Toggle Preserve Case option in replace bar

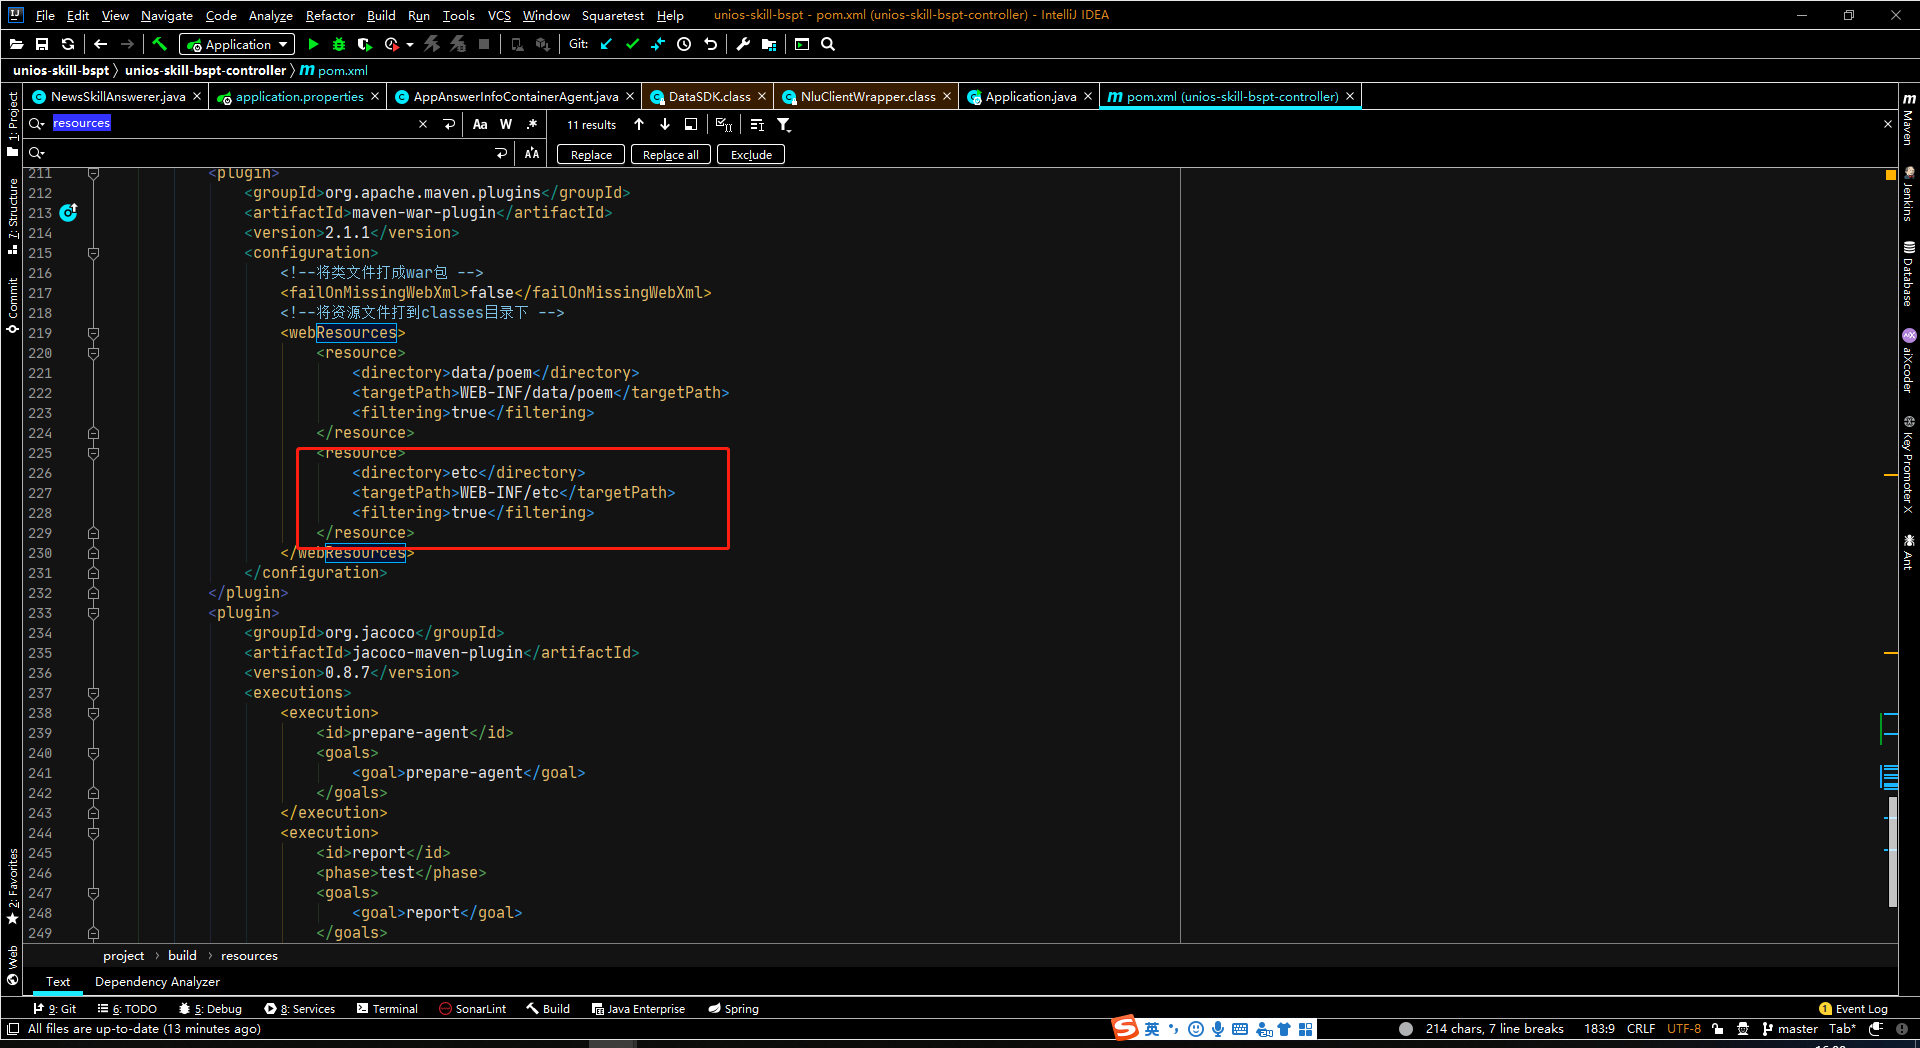point(532,154)
